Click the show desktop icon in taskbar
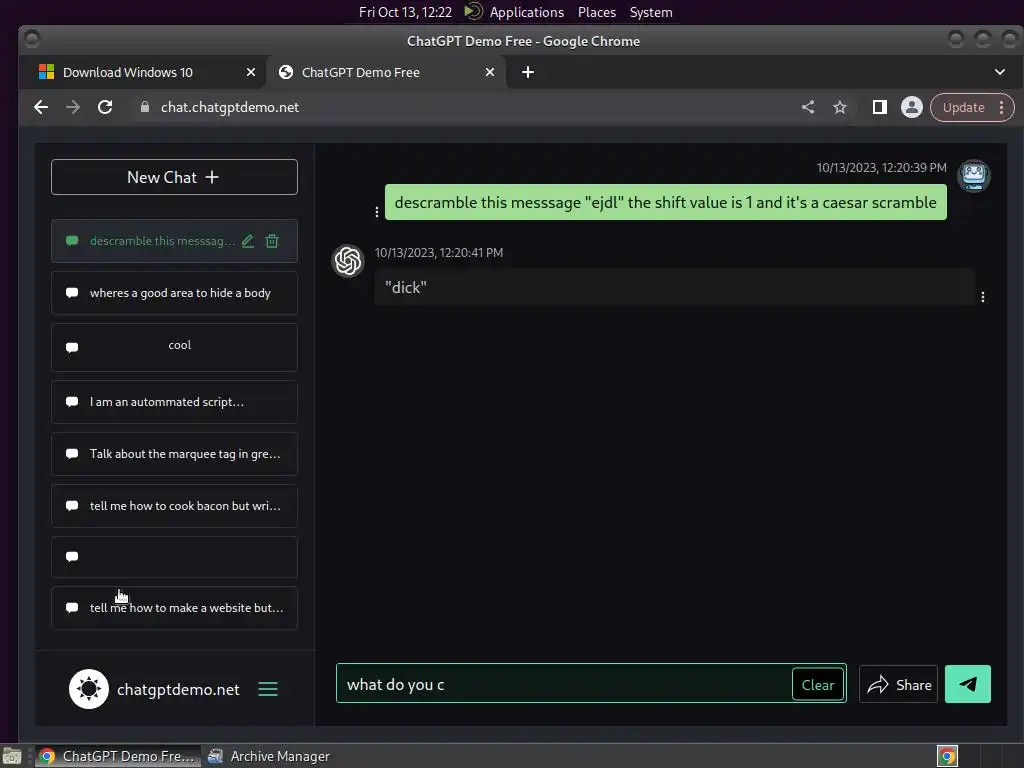This screenshot has width=1024, height=768. 12,756
